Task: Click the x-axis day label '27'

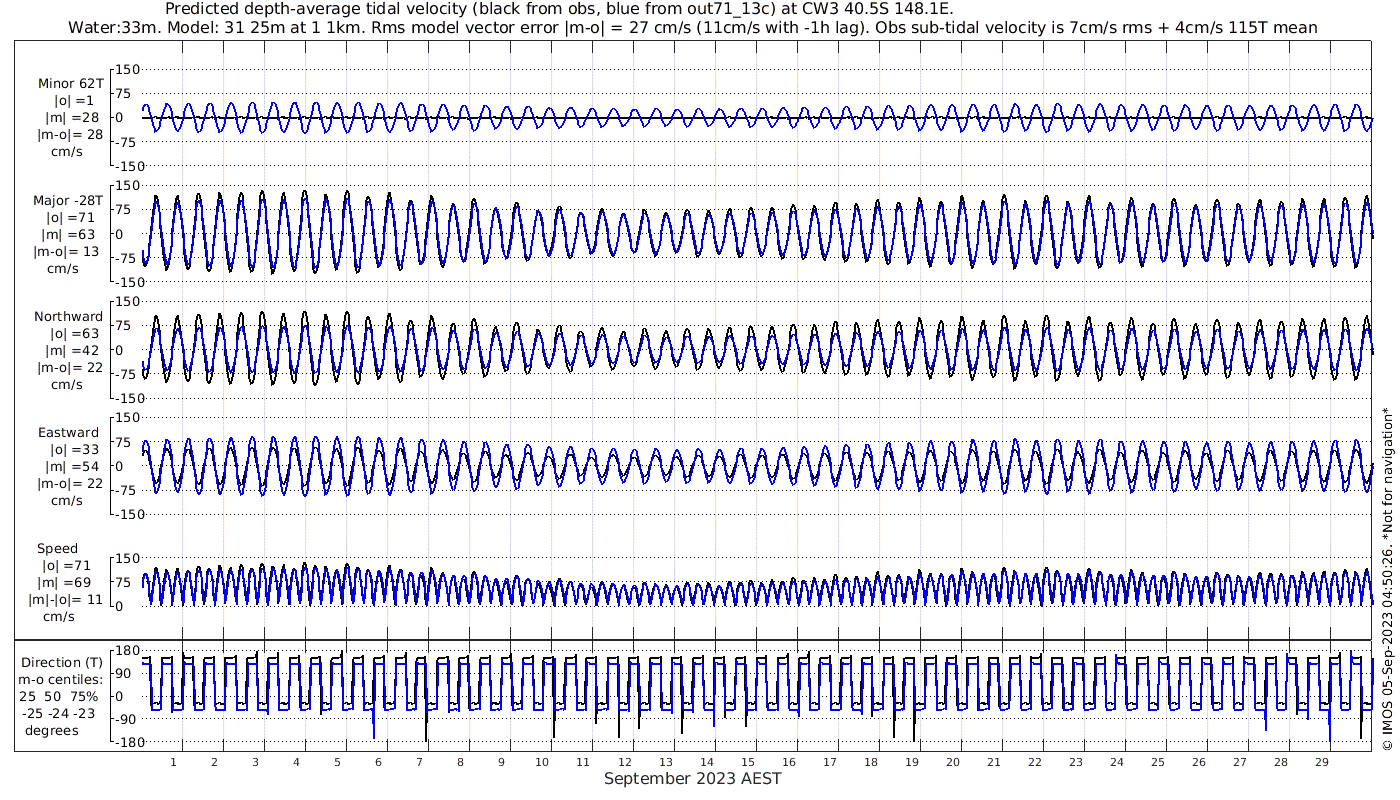Action: (x=1239, y=761)
